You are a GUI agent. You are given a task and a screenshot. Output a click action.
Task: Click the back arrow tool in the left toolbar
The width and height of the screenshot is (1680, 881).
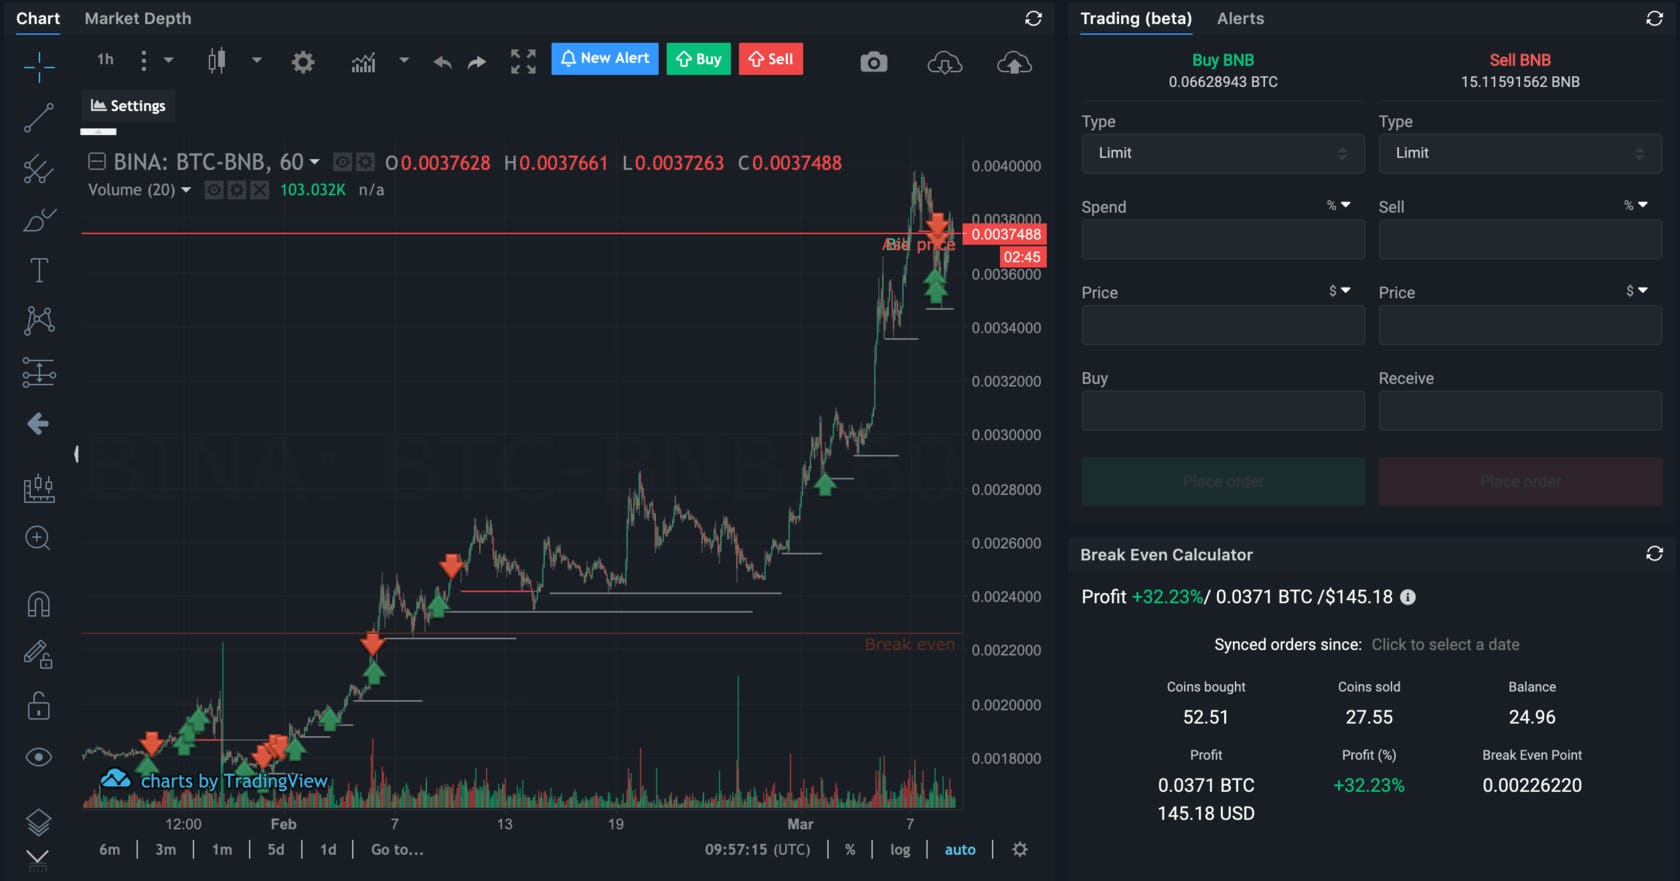coord(38,424)
